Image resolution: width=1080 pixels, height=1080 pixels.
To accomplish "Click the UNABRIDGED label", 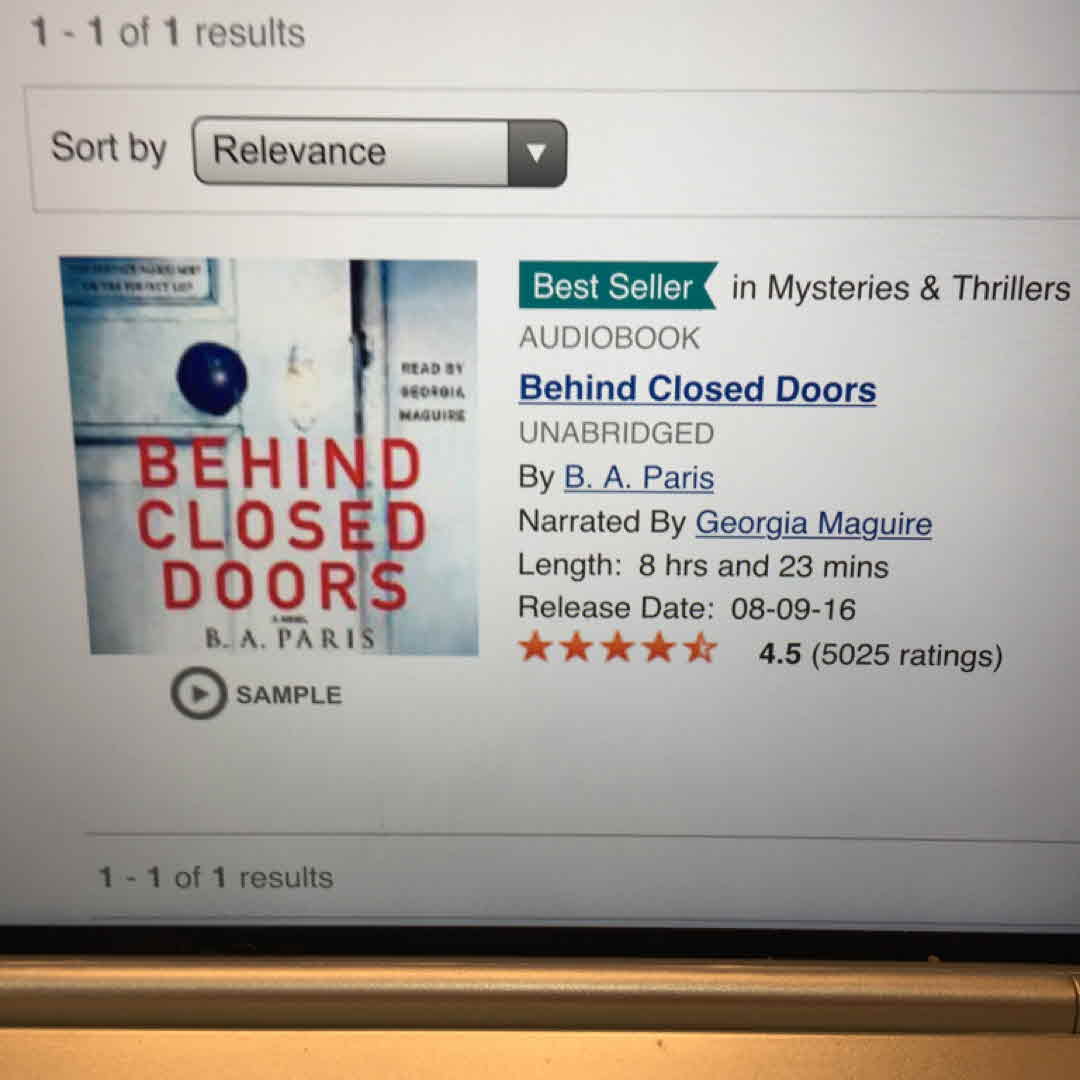I will click(616, 433).
